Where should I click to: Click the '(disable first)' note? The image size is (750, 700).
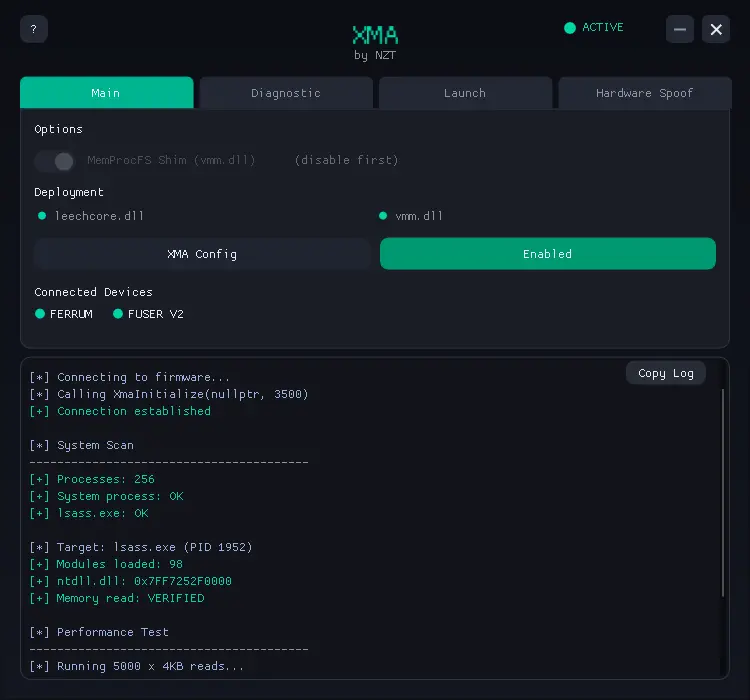point(346,160)
